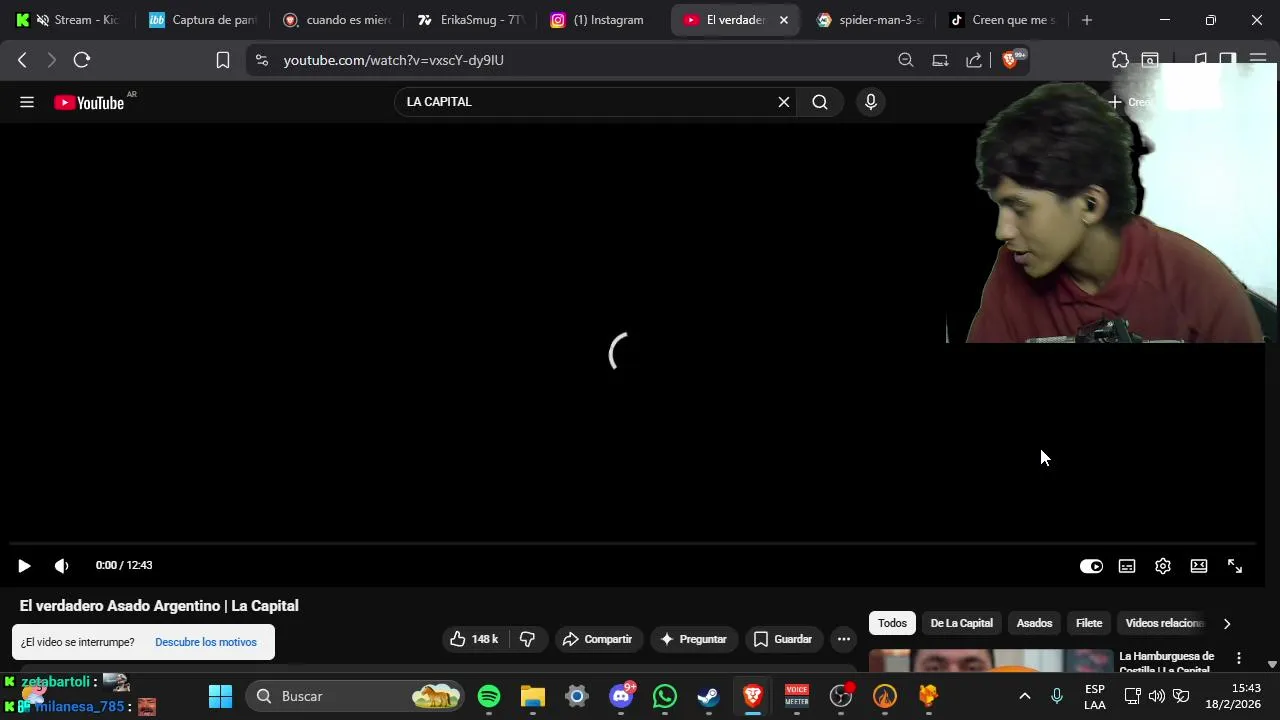Save the video with Guardar
The image size is (1280, 720).
(x=783, y=639)
